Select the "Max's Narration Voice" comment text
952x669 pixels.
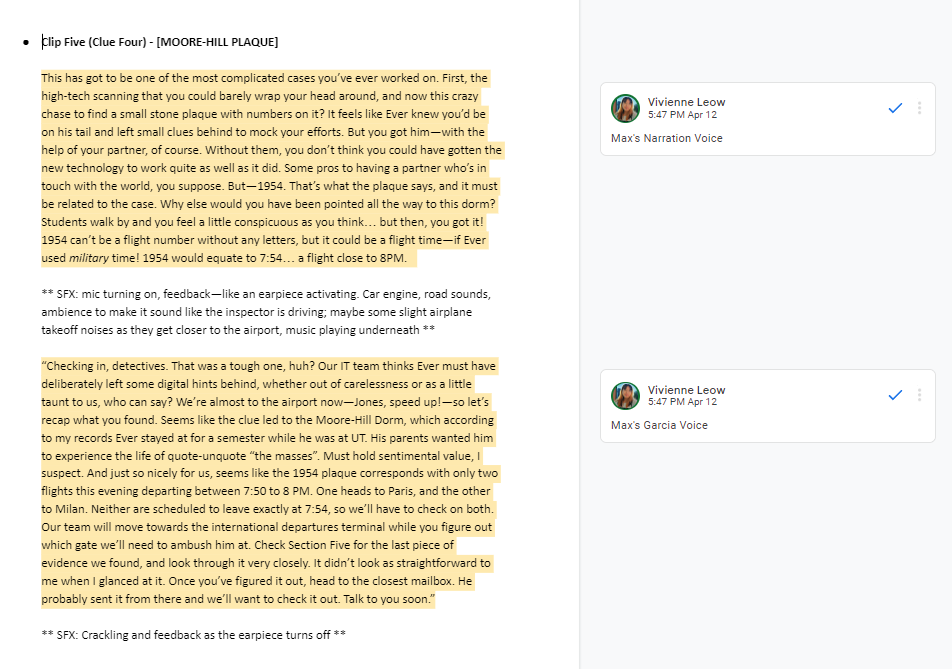[x=666, y=138]
